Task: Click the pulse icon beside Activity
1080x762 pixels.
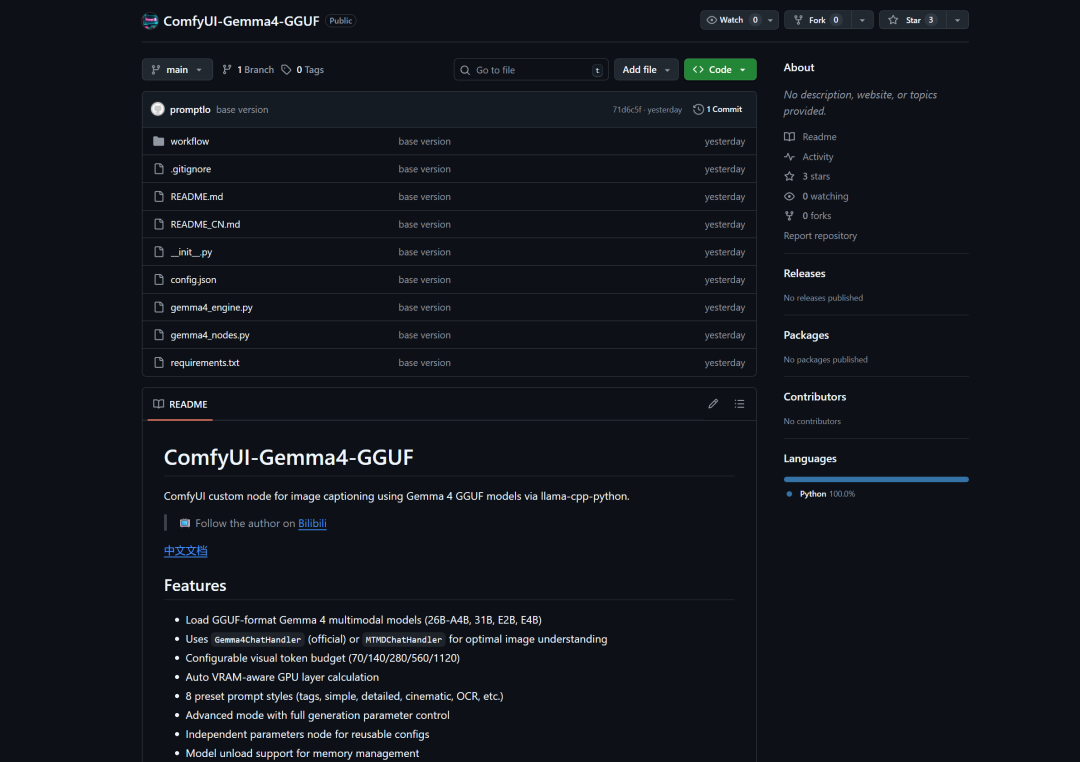Action: 789,156
